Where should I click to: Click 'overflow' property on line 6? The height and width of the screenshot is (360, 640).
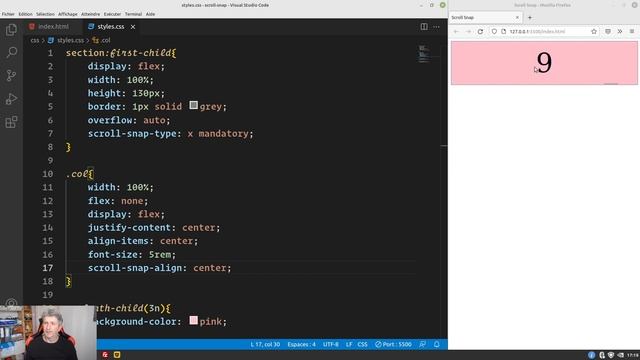click(110, 120)
